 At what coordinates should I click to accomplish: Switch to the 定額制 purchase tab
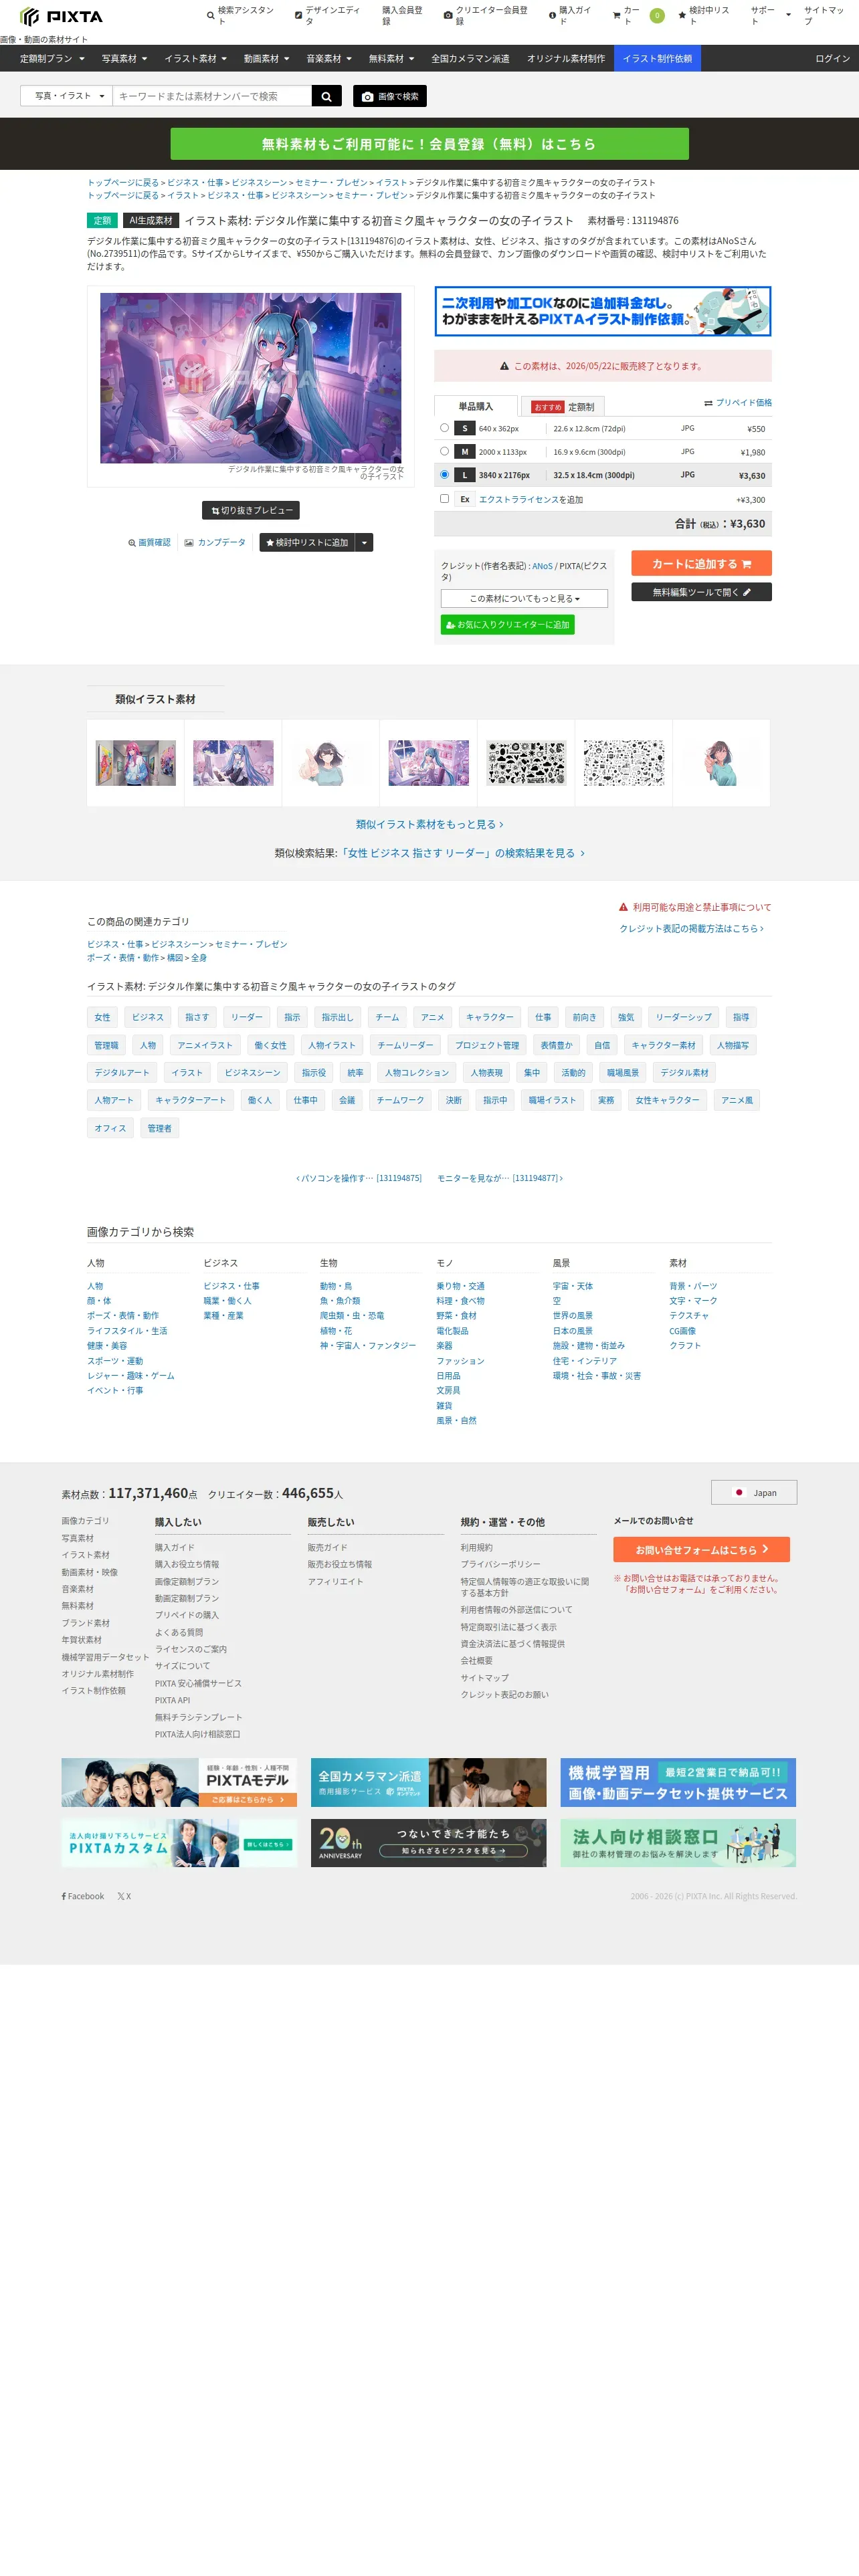(x=563, y=407)
